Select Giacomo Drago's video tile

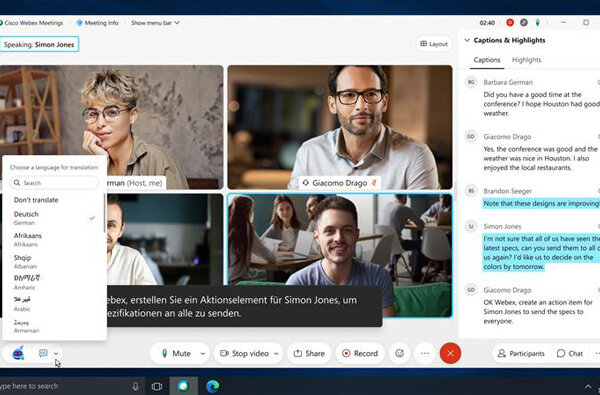(x=340, y=127)
